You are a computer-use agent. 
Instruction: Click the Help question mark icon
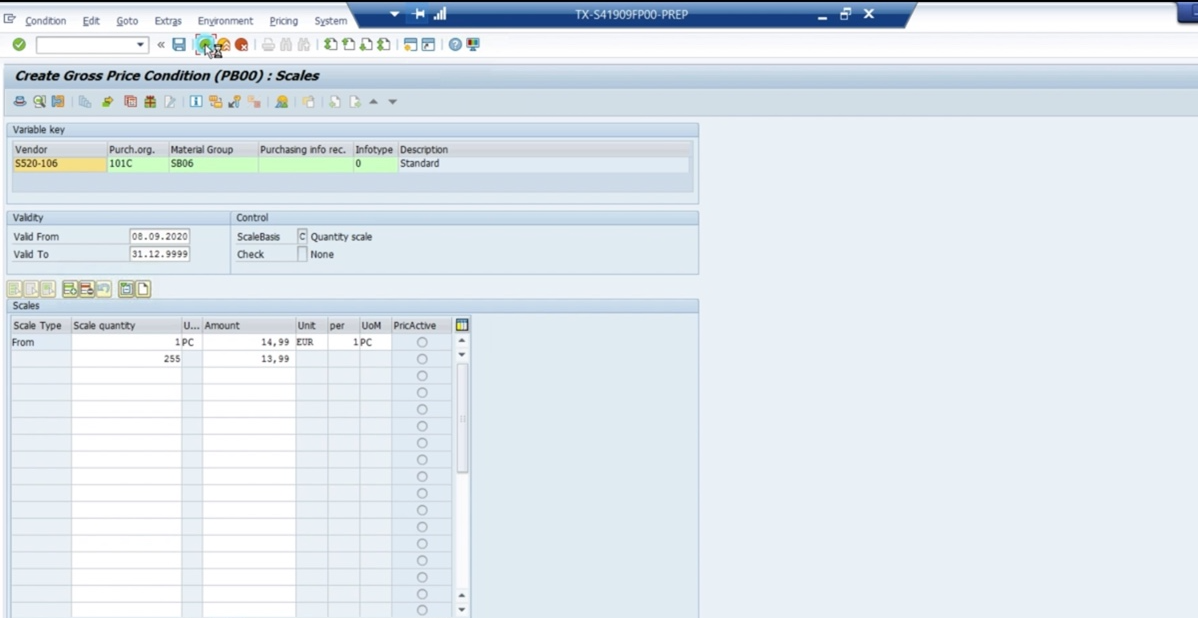tap(455, 45)
